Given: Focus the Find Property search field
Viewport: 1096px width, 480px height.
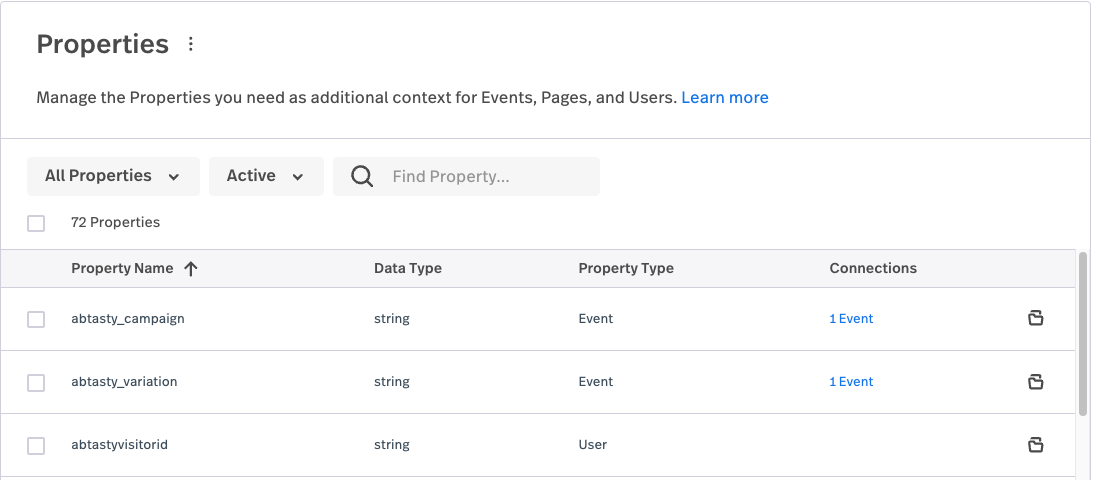Looking at the screenshot, I should pyautogui.click(x=466, y=176).
